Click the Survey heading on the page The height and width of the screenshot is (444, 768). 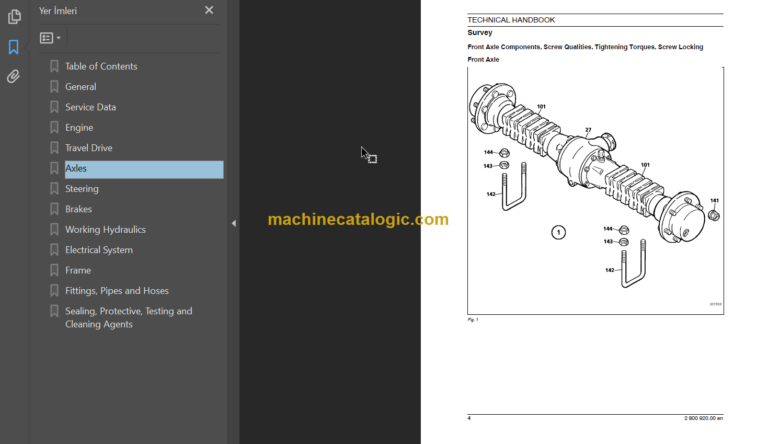point(480,33)
